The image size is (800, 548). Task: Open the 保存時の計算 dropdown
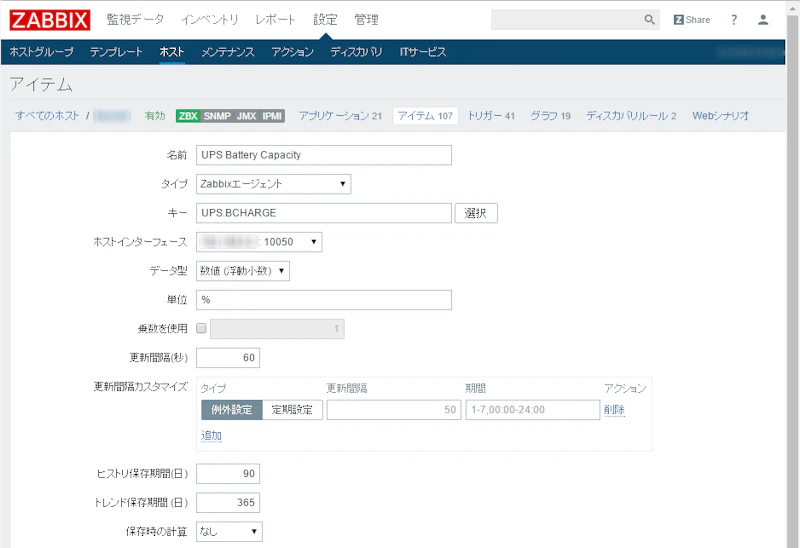[x=229, y=532]
